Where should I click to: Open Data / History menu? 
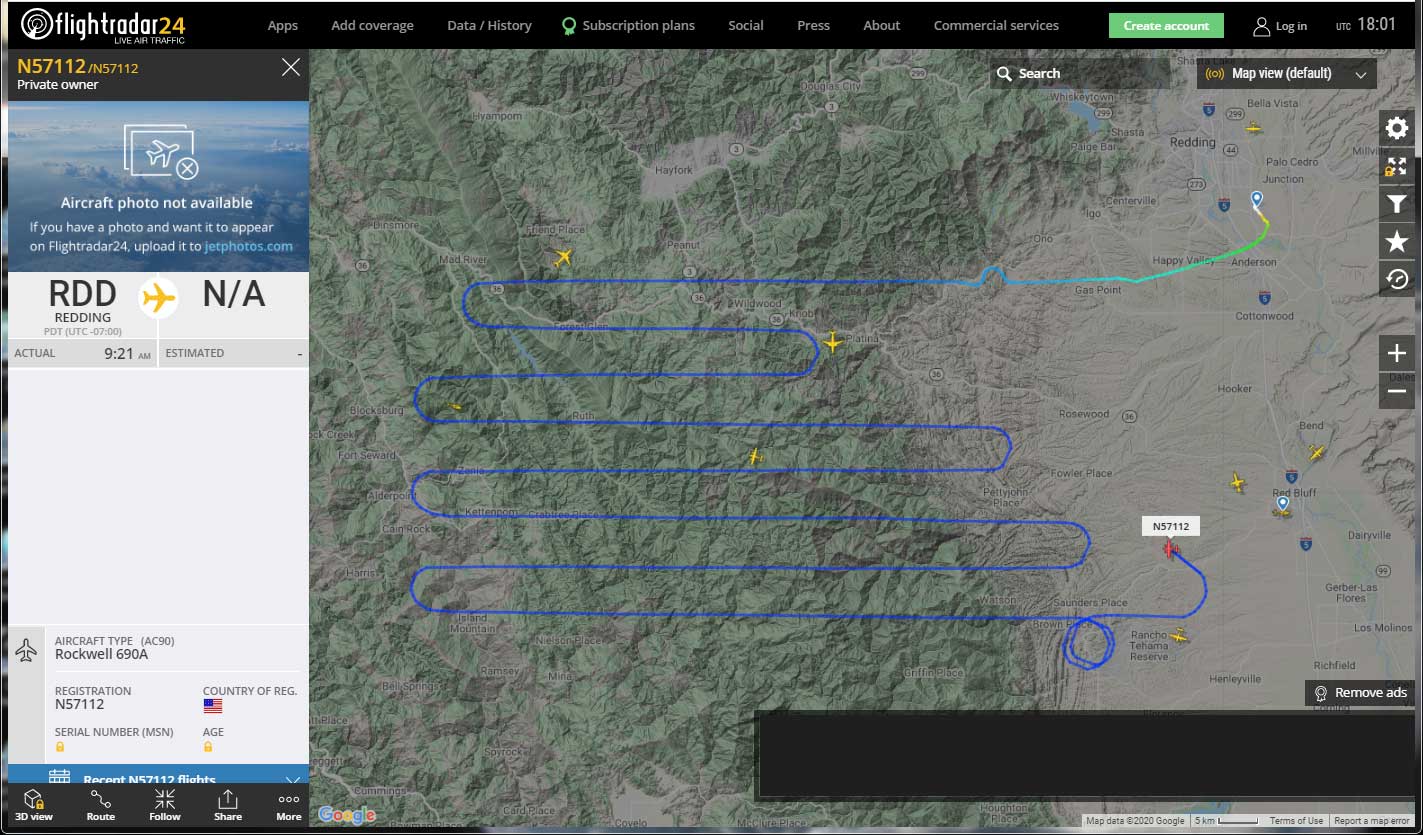point(489,25)
